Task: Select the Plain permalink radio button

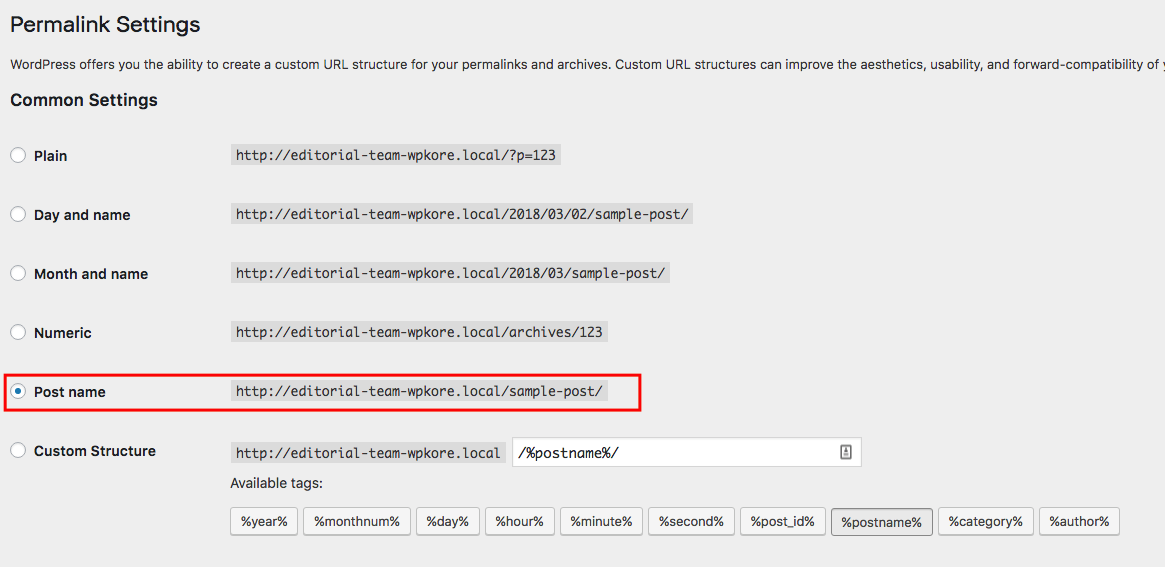Action: coord(18,155)
